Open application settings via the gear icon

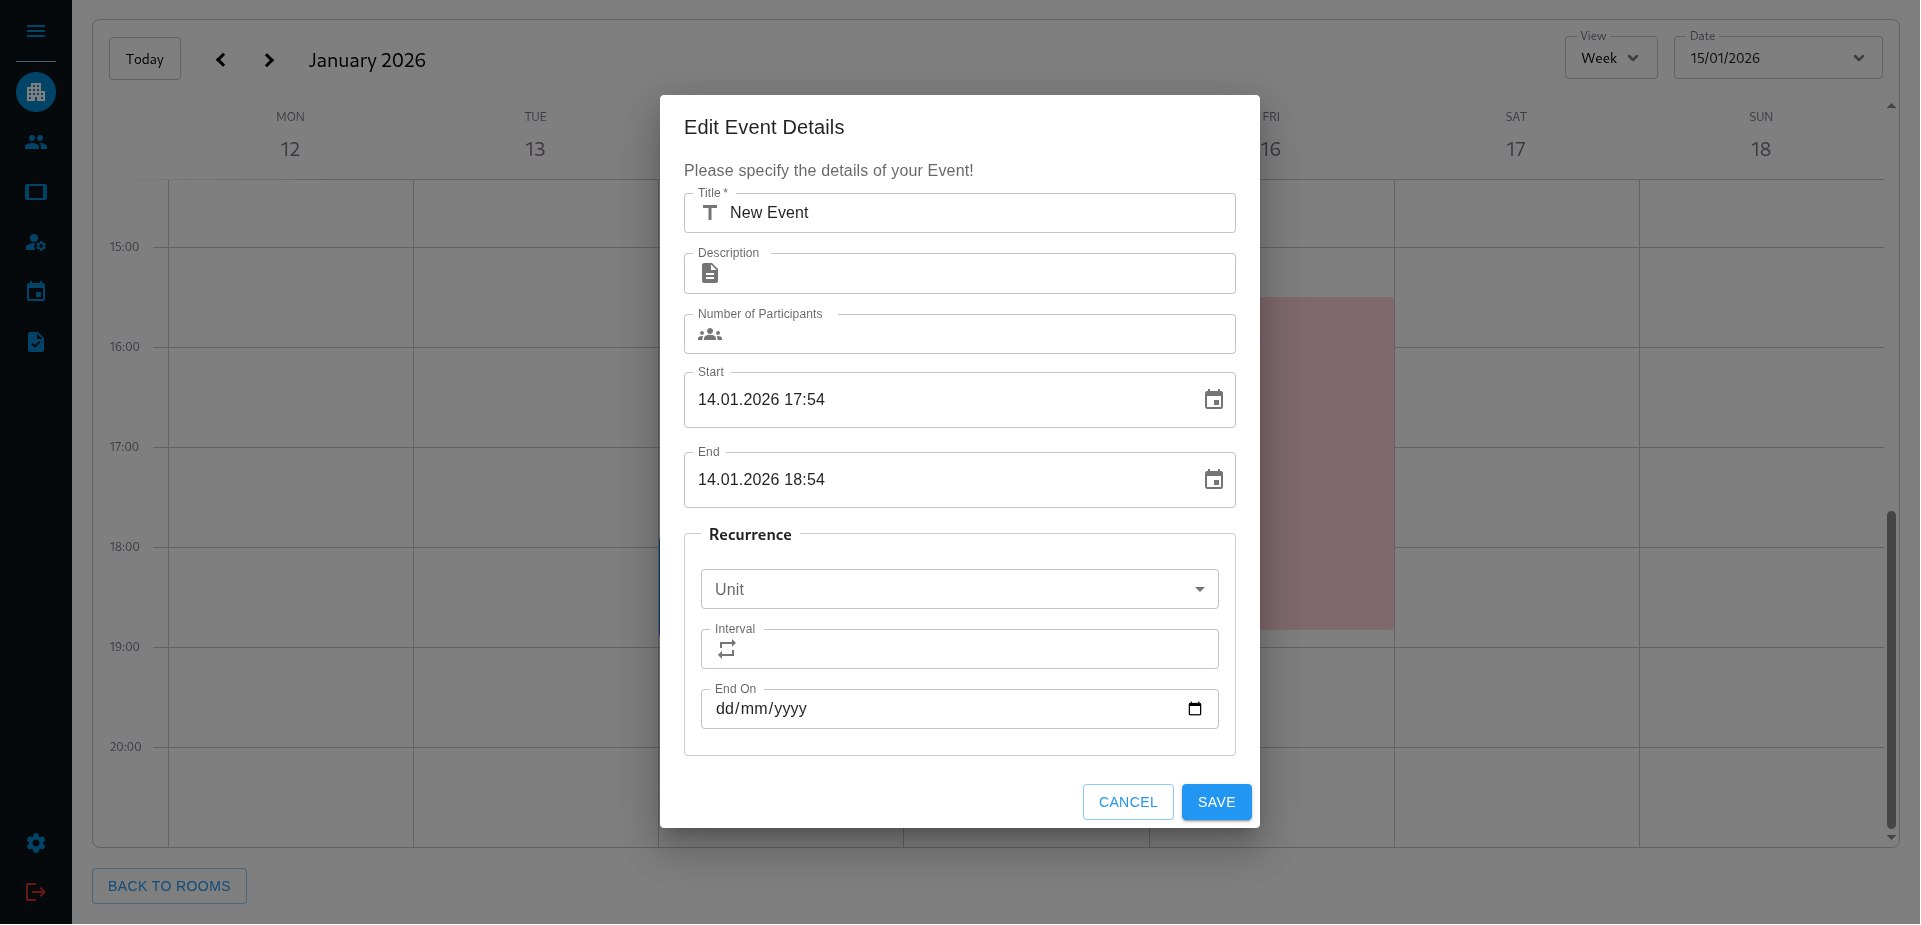click(36, 843)
